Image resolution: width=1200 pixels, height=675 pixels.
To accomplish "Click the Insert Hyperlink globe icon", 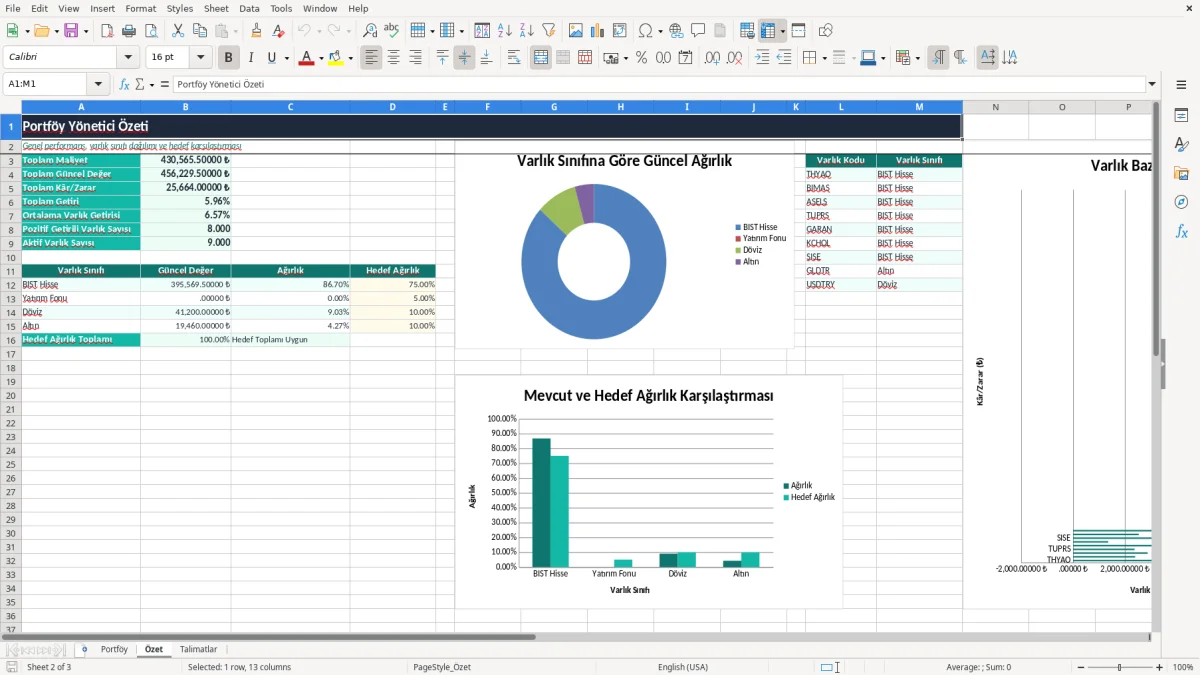I will 676,31.
